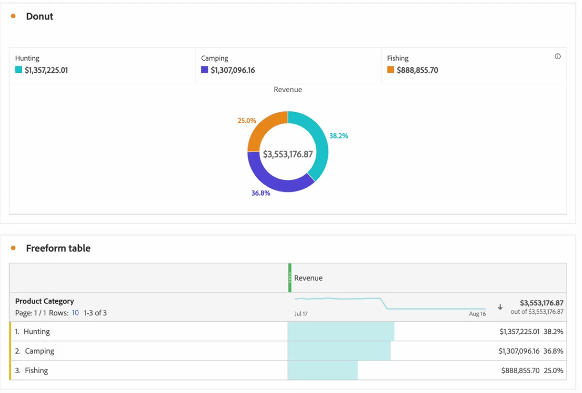Click the Hunting legend label
582x393 pixels.
pyautogui.click(x=27, y=58)
